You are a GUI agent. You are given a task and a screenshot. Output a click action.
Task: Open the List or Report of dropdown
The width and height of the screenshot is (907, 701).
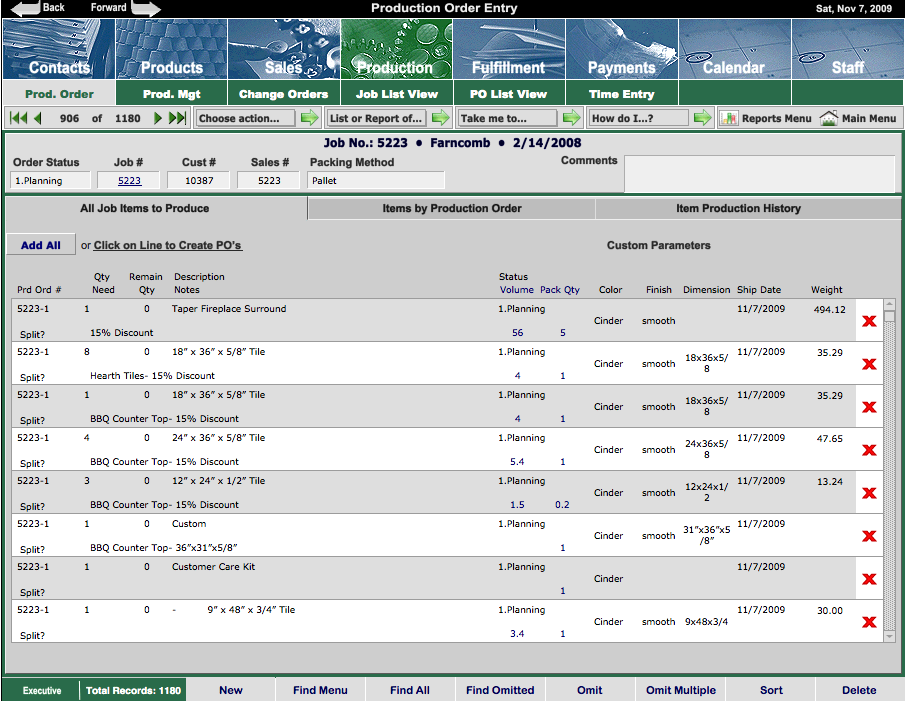coord(376,118)
